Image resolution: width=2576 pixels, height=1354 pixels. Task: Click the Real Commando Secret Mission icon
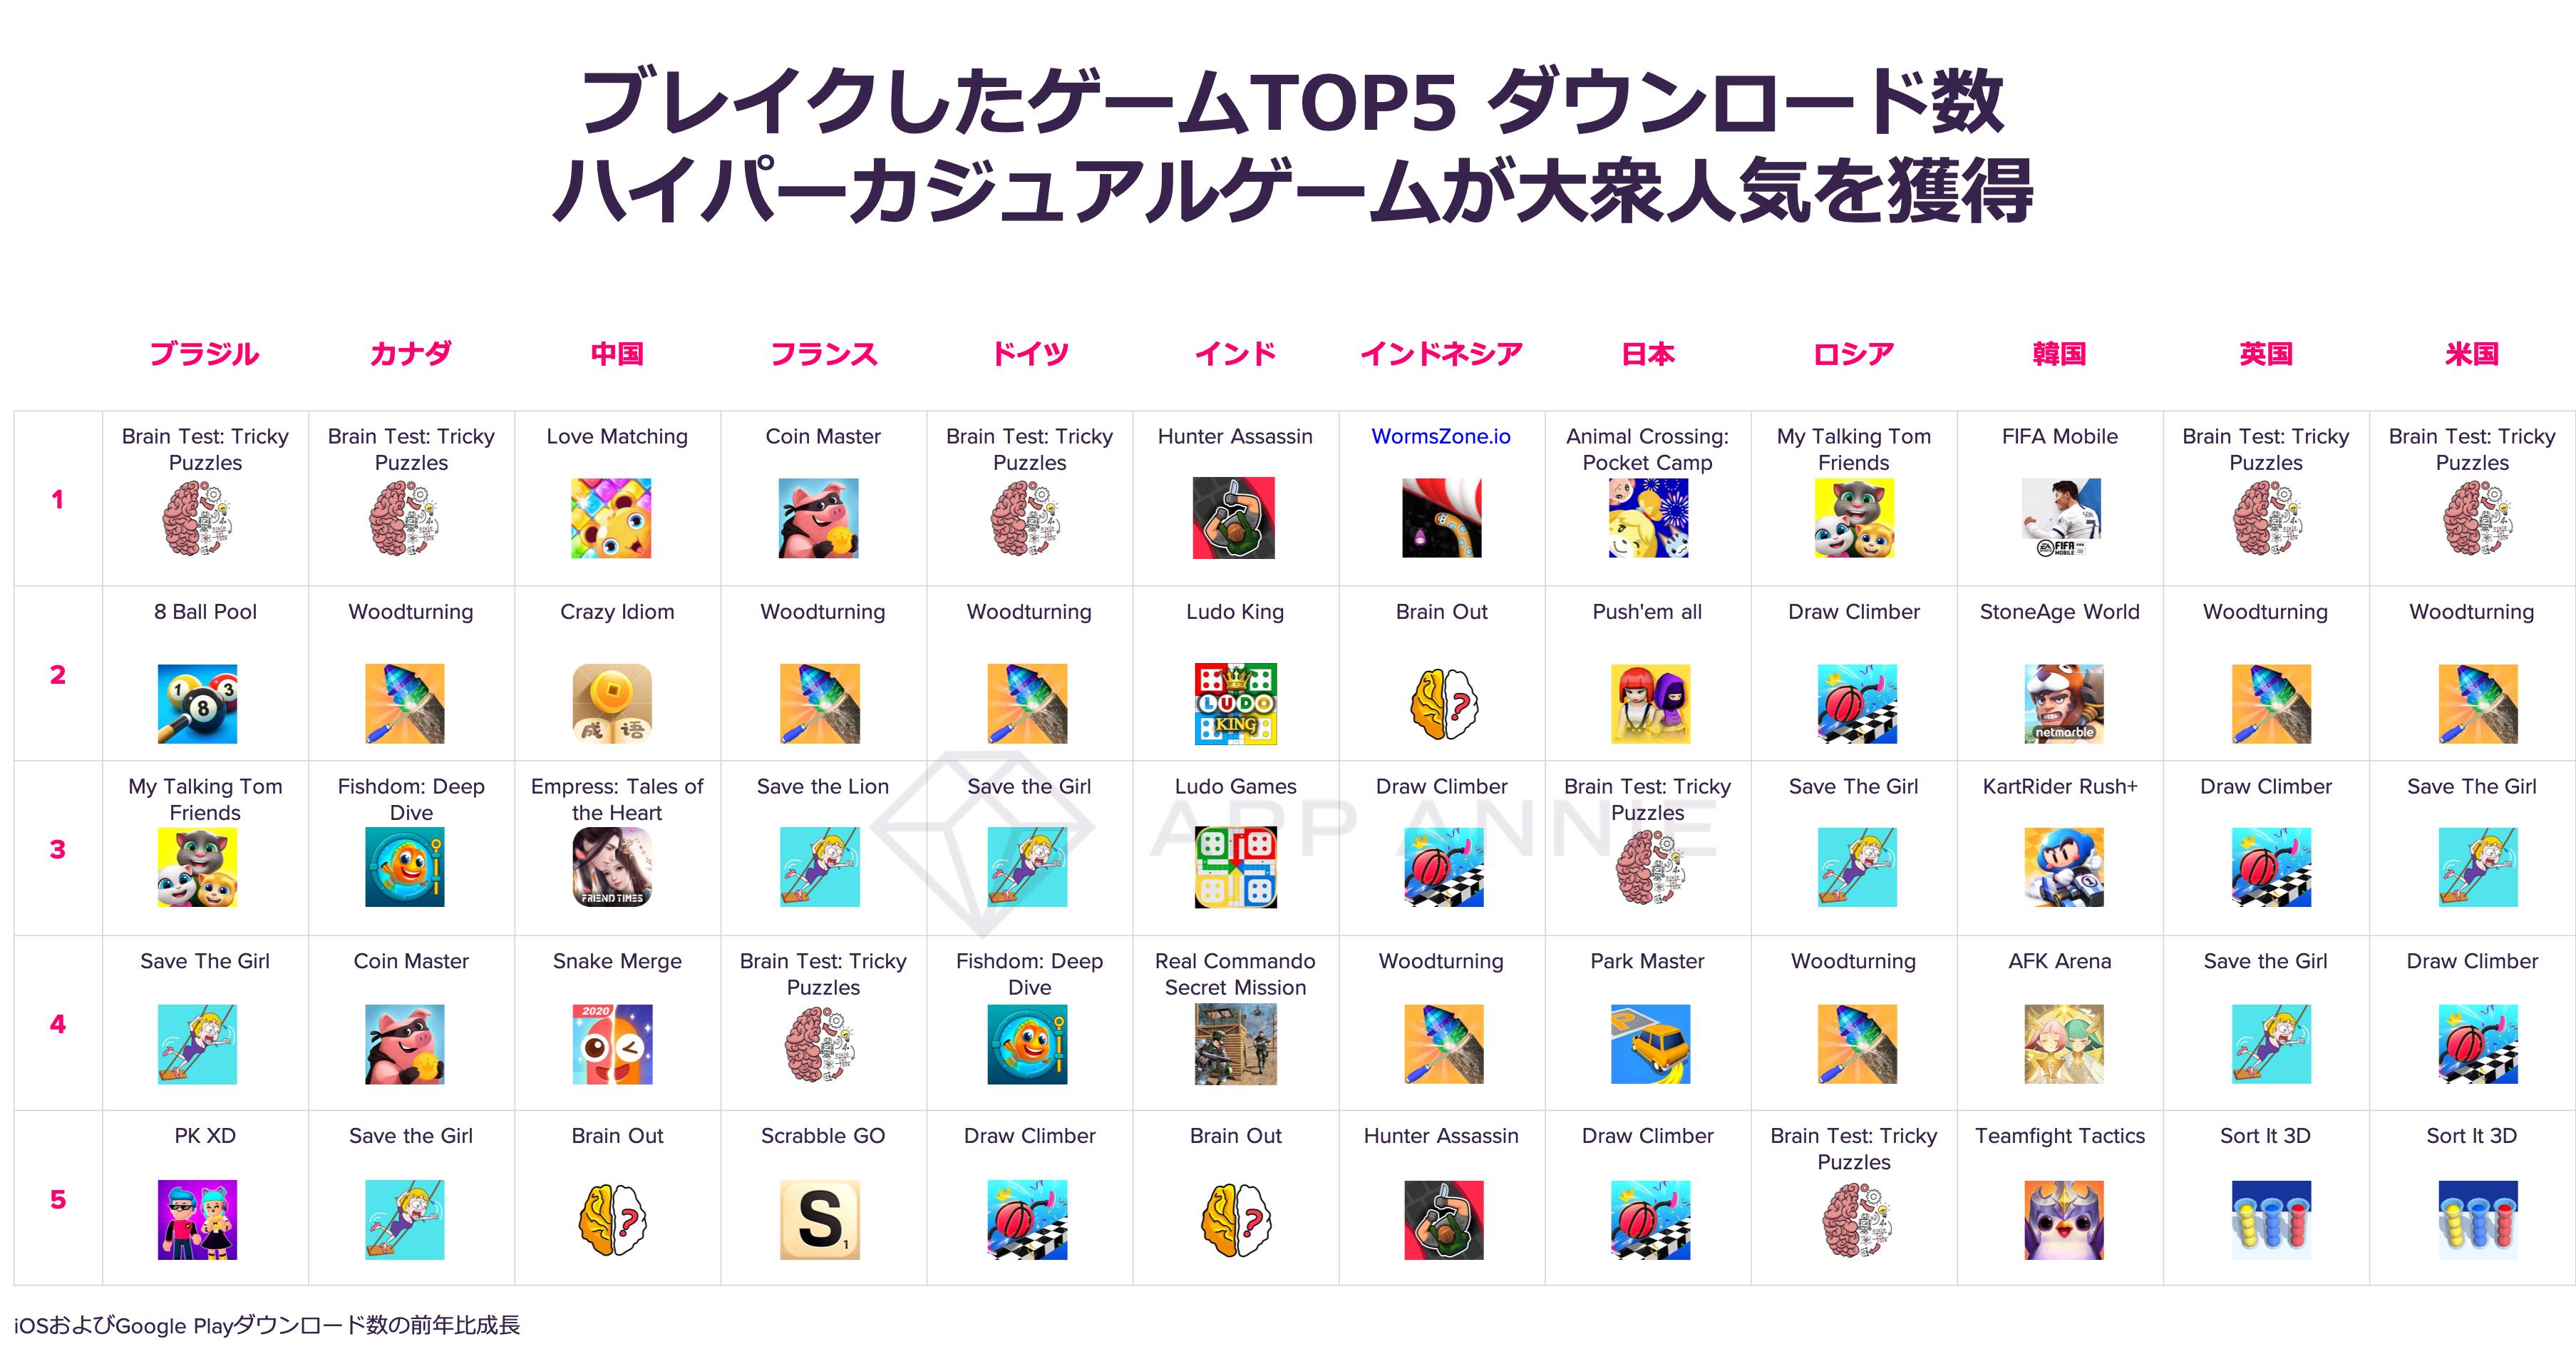(1235, 1044)
